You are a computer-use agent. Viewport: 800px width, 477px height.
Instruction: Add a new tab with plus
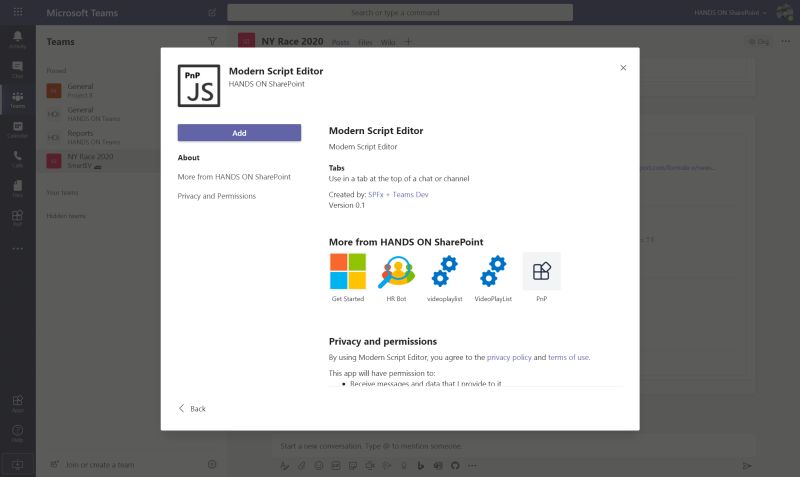click(408, 42)
